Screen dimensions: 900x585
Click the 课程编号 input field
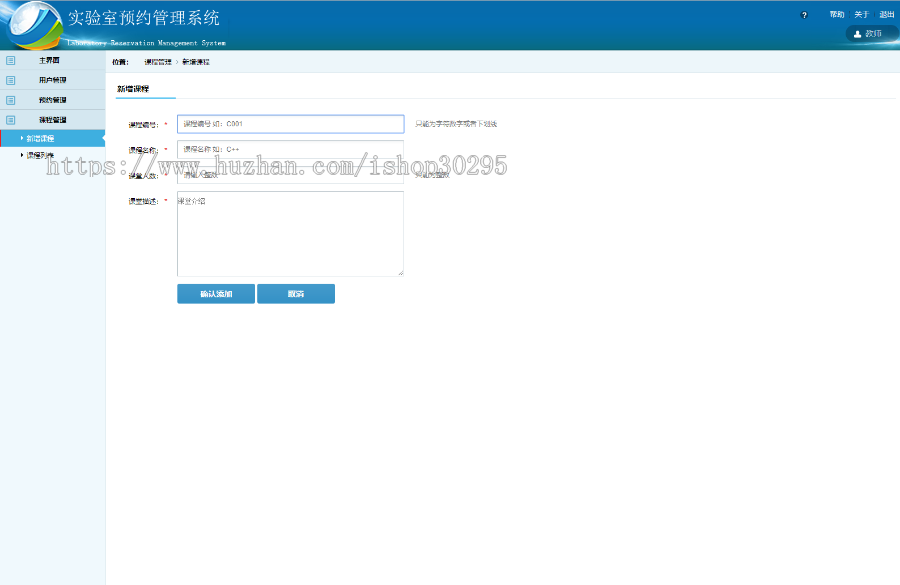point(290,123)
